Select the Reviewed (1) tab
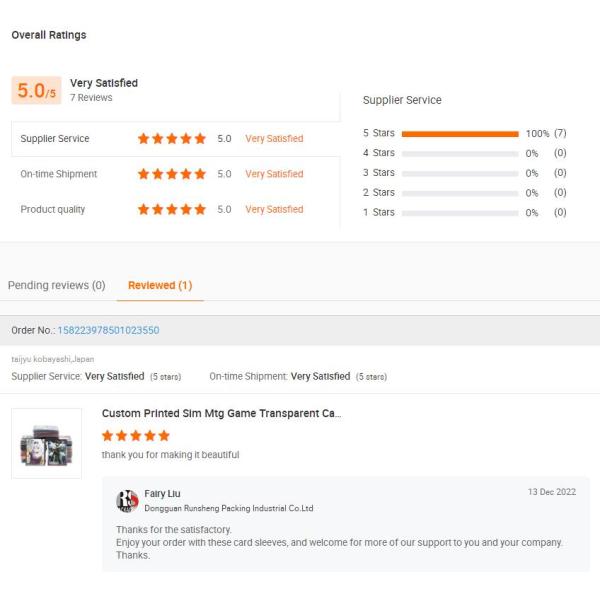The height and width of the screenshot is (600, 600). [160, 285]
